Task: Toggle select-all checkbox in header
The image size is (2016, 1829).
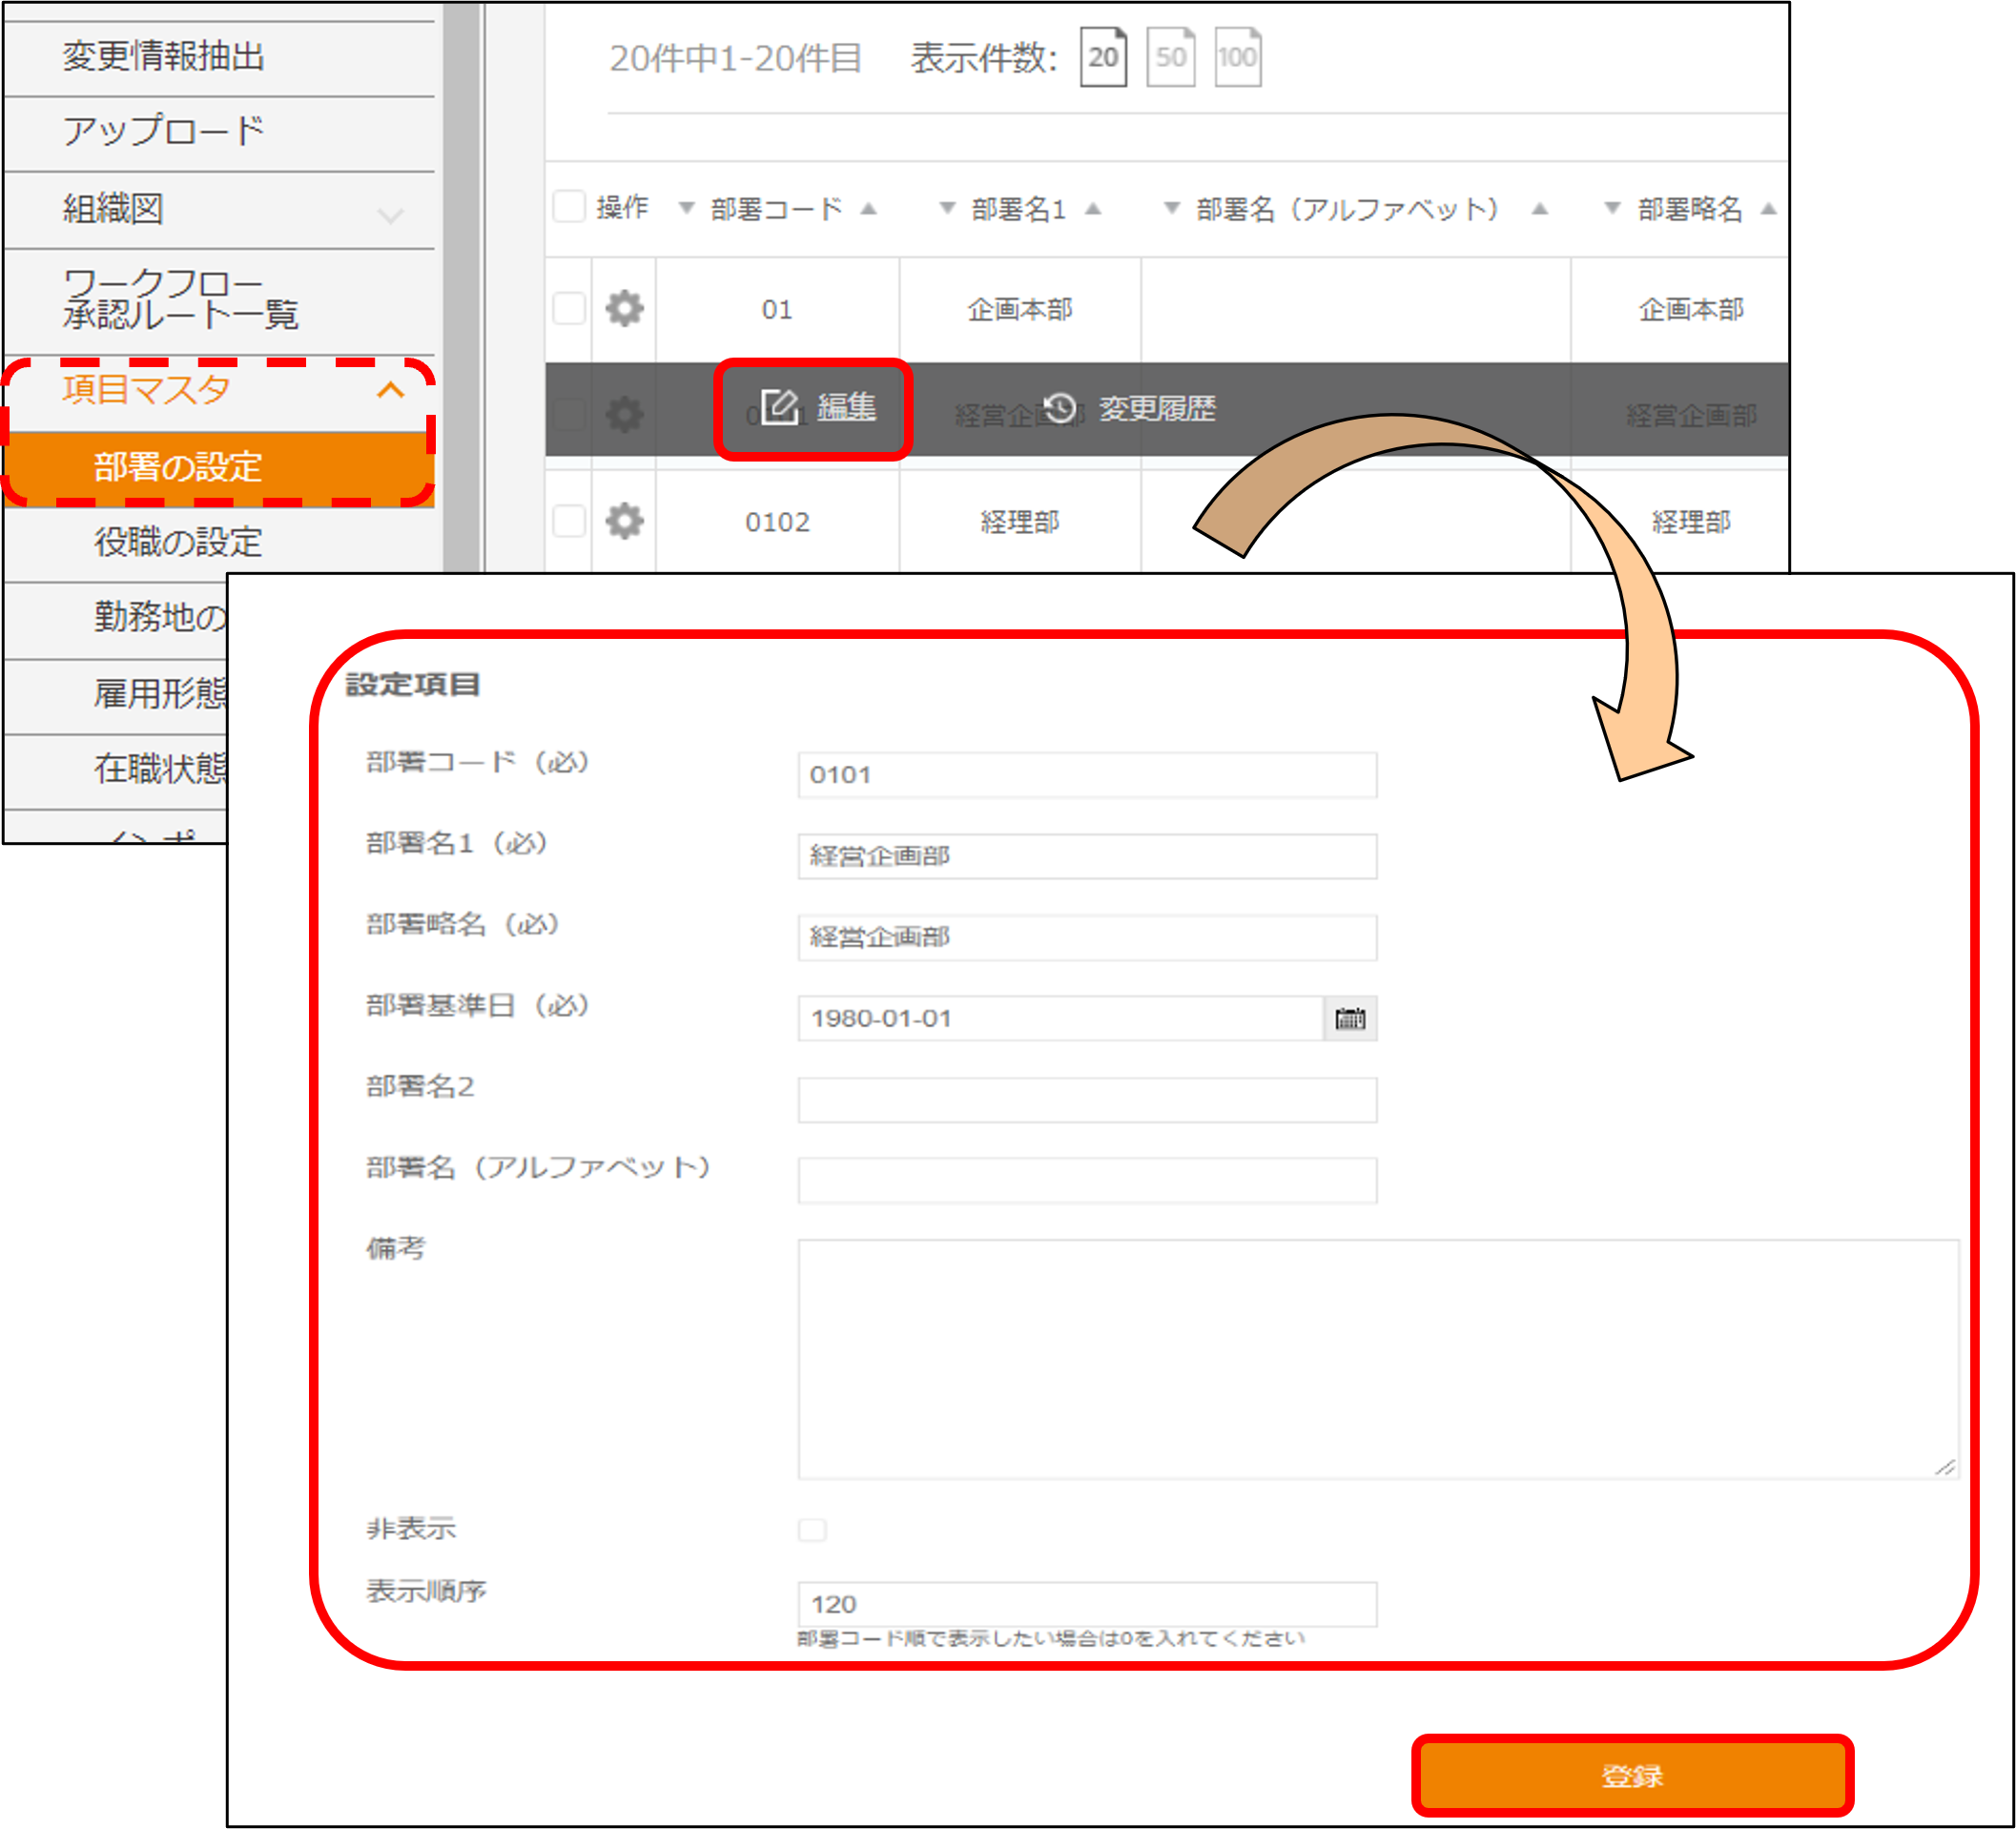Action: 569,207
